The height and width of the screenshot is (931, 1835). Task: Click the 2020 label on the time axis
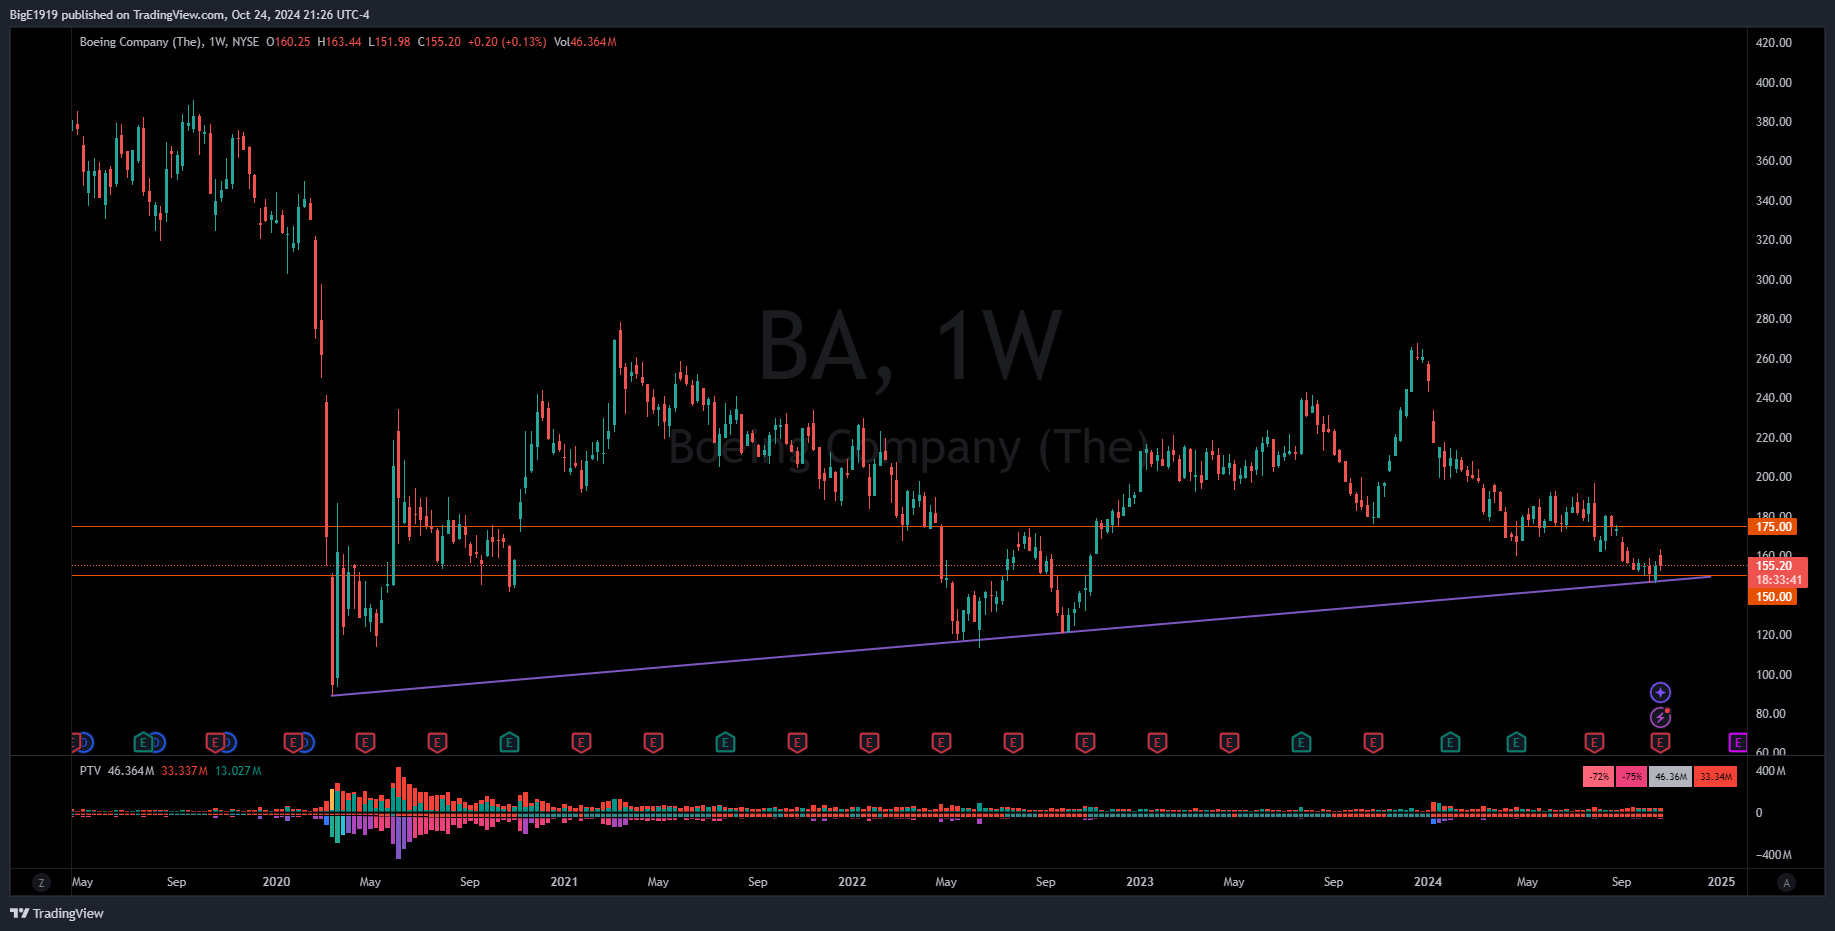tap(276, 882)
